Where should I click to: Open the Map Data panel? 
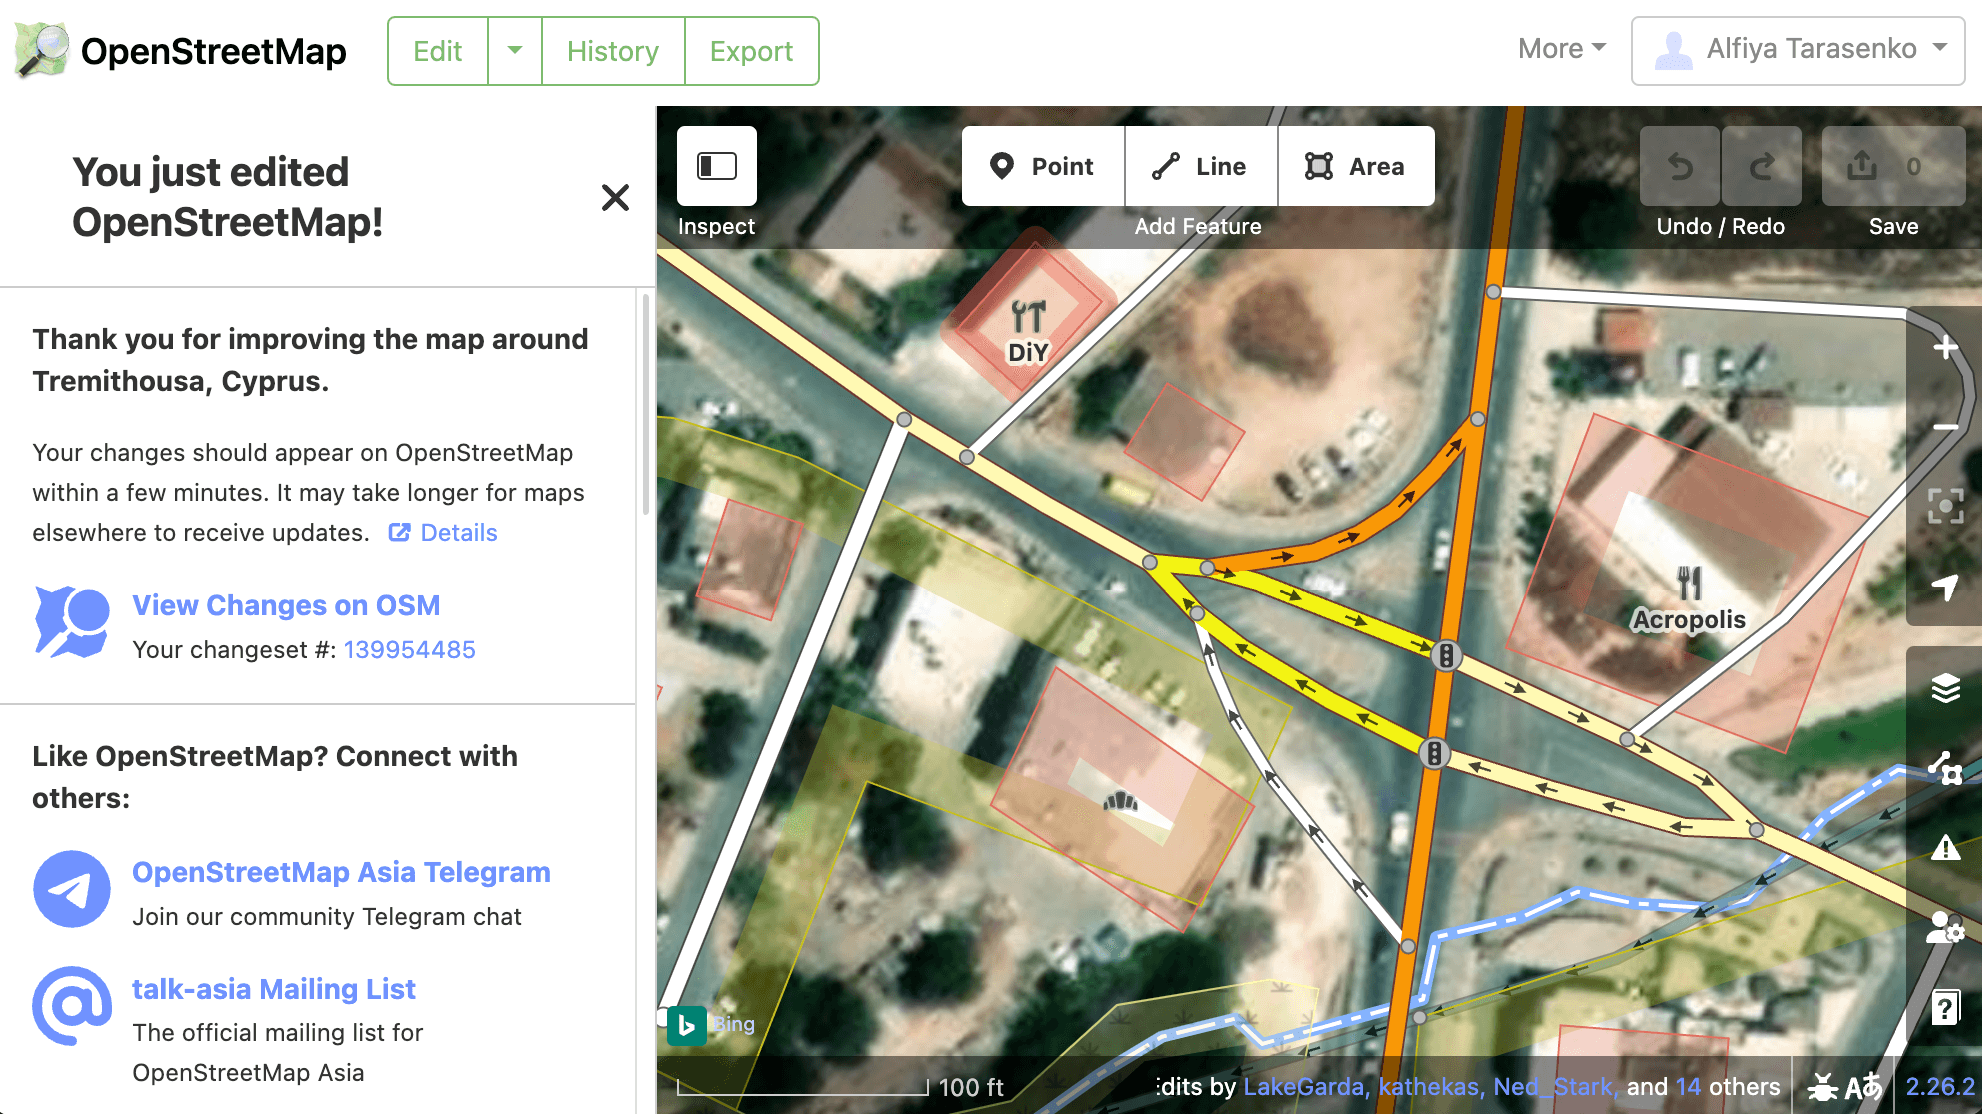(x=1945, y=768)
